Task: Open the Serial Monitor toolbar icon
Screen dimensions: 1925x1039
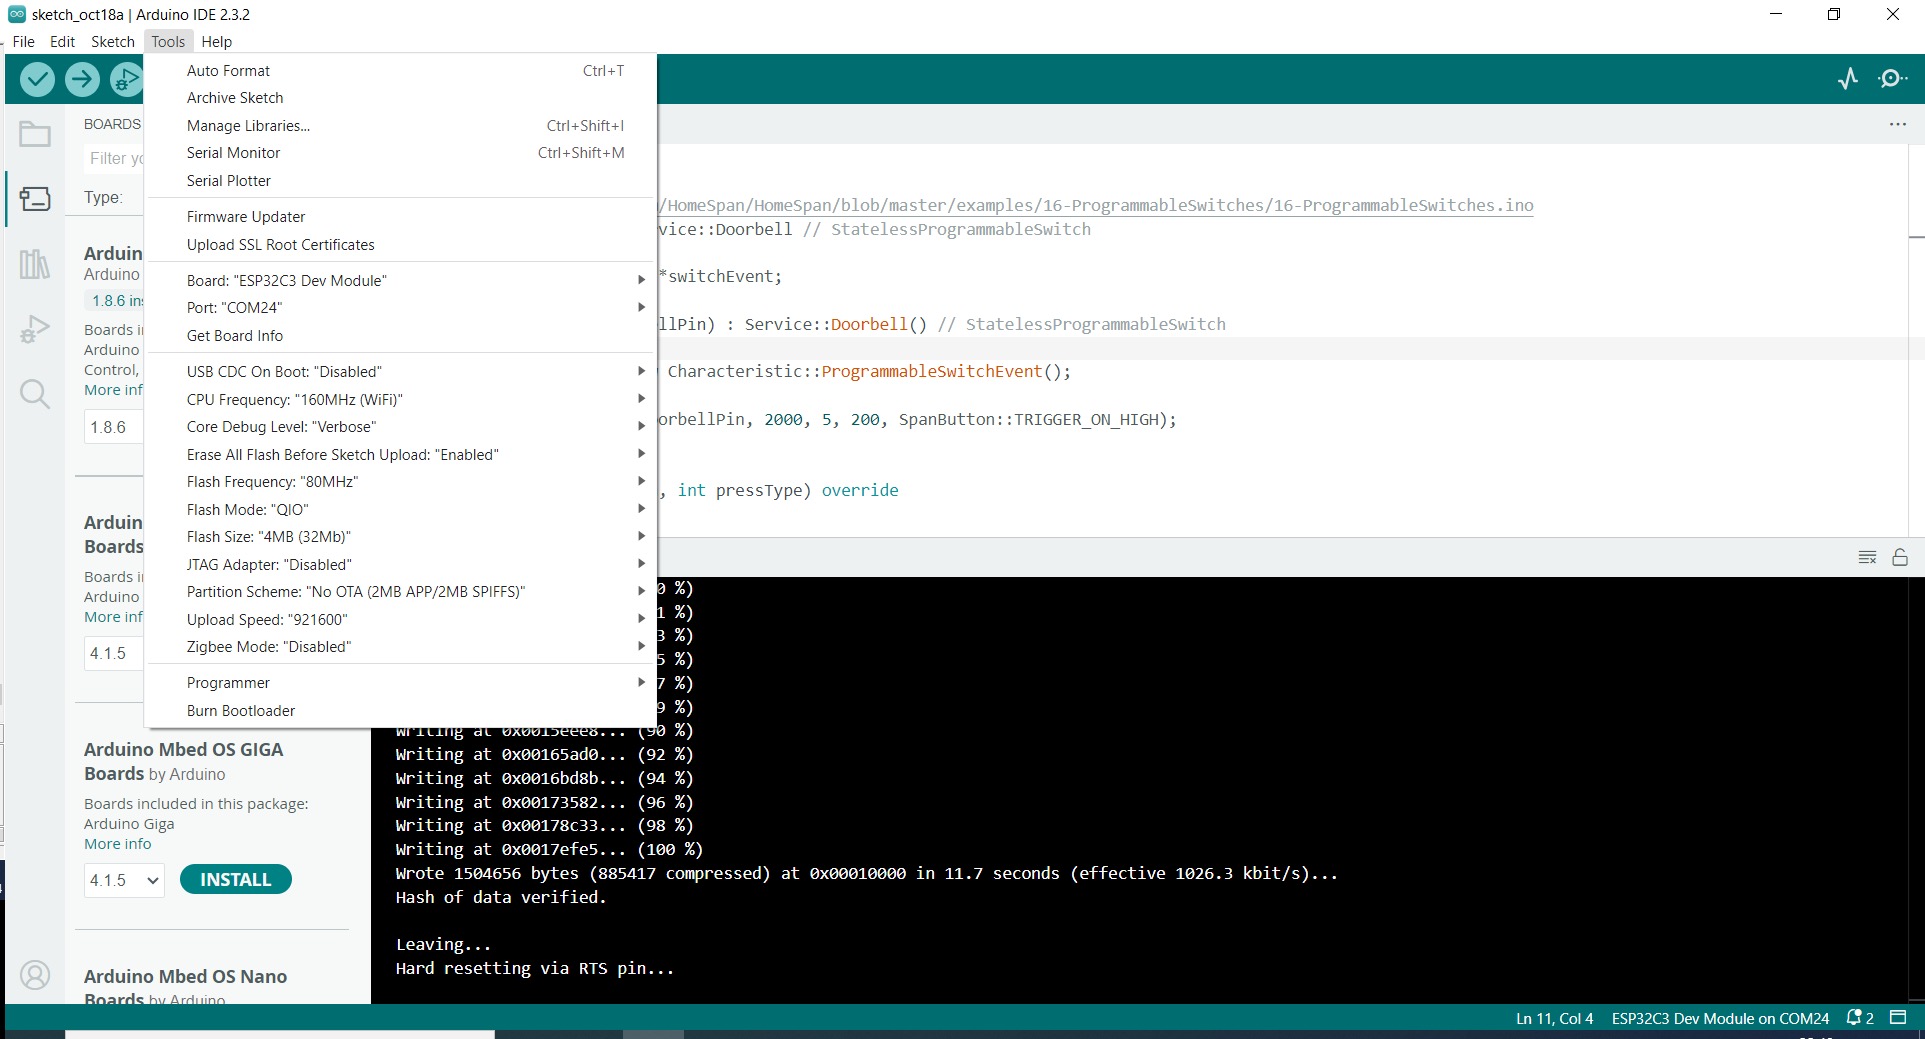Action: click(x=1892, y=78)
